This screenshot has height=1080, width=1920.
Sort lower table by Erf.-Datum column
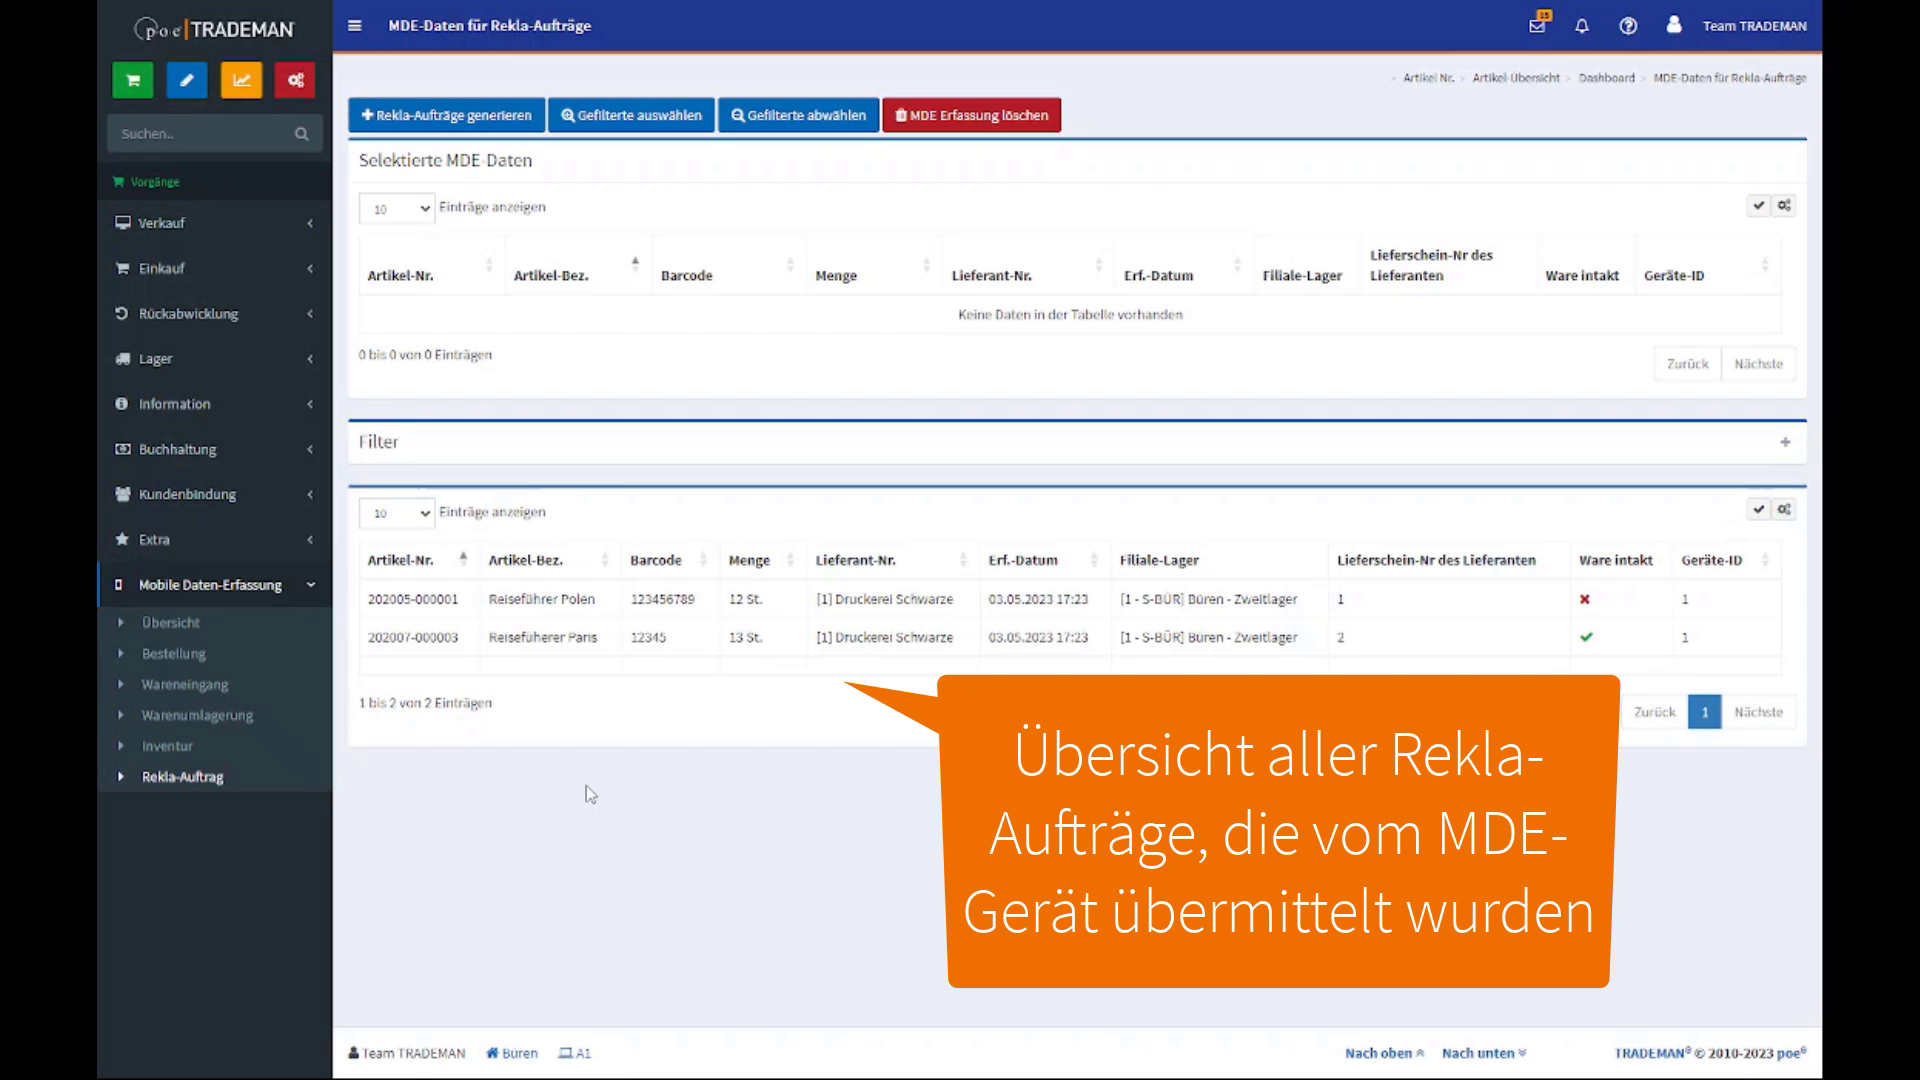click(x=1044, y=560)
